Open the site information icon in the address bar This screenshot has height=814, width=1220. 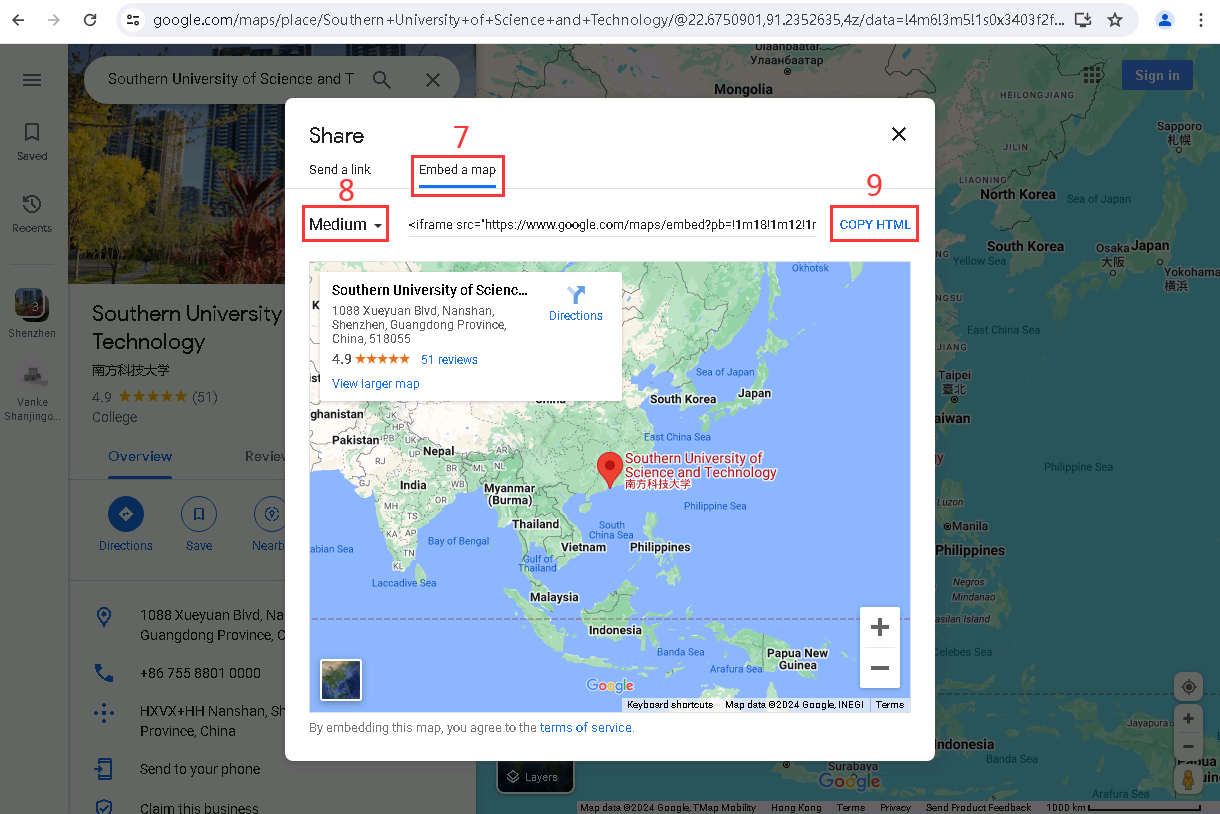click(x=133, y=20)
